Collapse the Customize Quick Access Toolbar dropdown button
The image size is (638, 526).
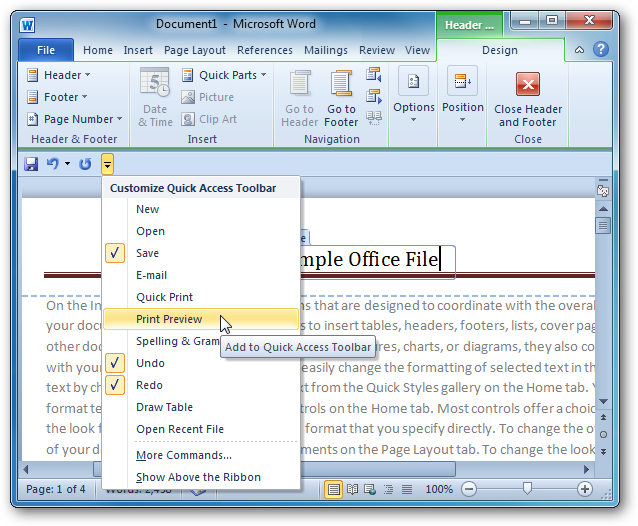[x=107, y=164]
